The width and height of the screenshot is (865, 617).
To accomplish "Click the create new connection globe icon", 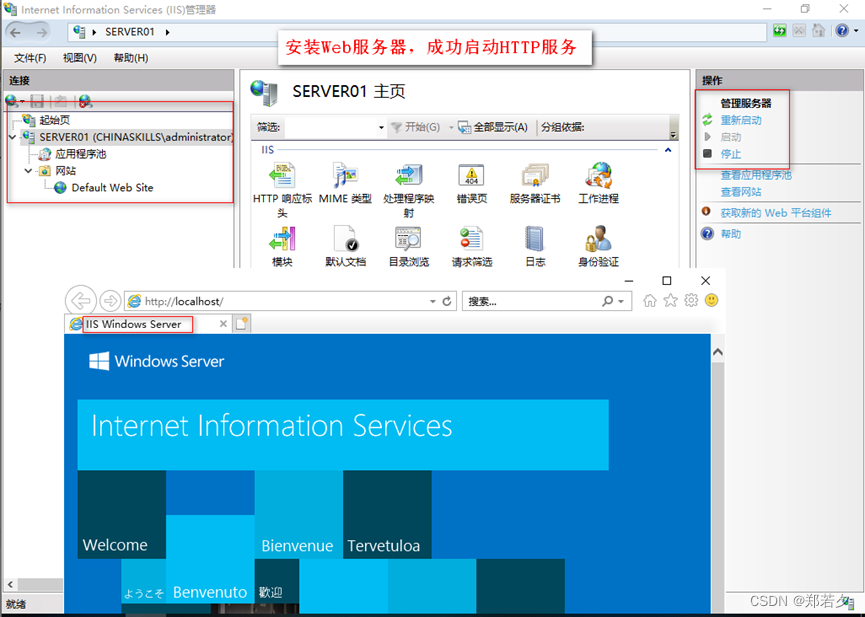I will point(11,101).
